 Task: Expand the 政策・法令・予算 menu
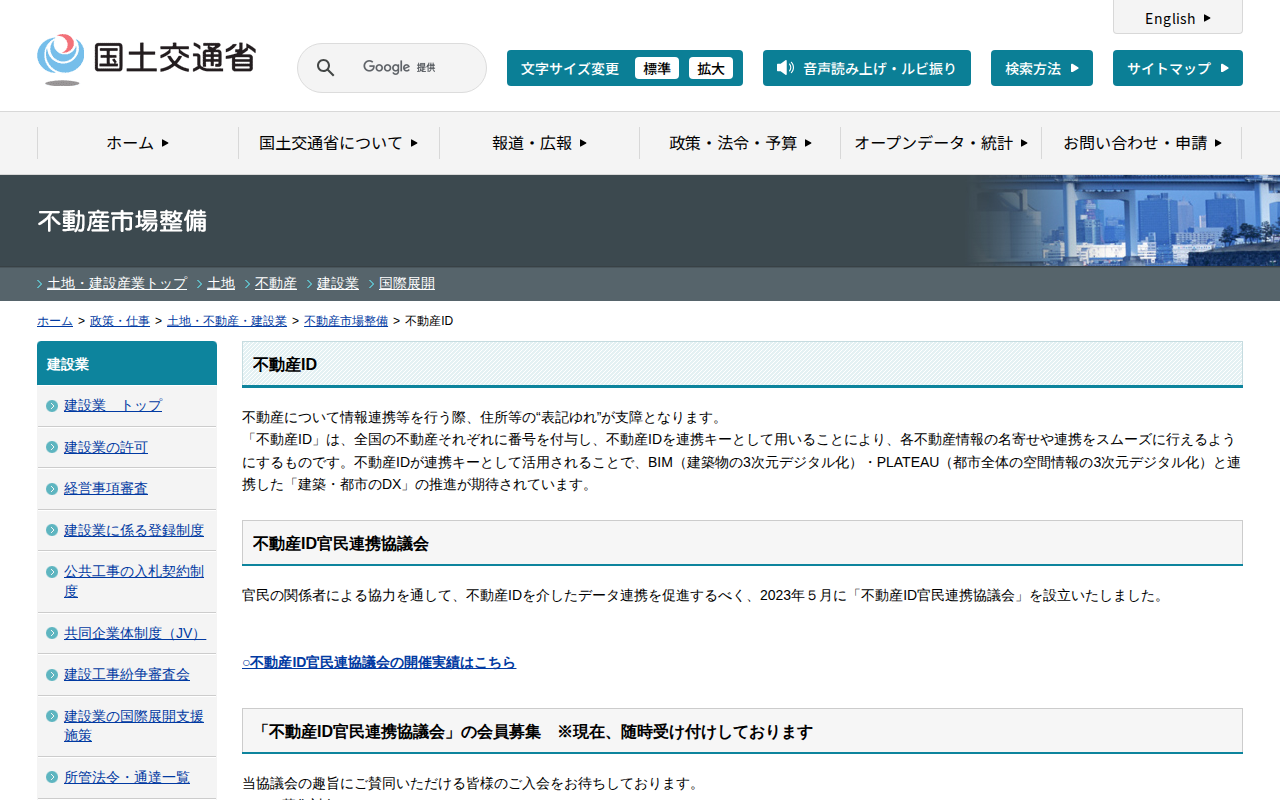click(740, 143)
